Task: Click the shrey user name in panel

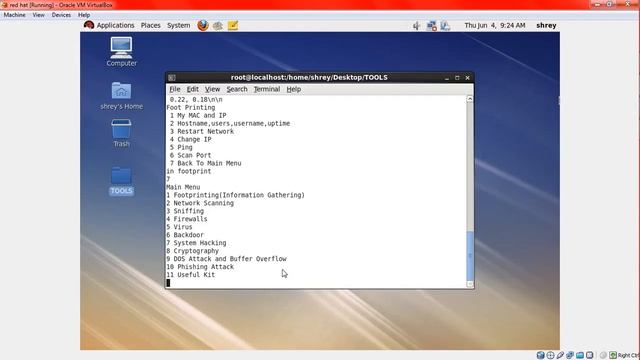Action: (x=546, y=25)
